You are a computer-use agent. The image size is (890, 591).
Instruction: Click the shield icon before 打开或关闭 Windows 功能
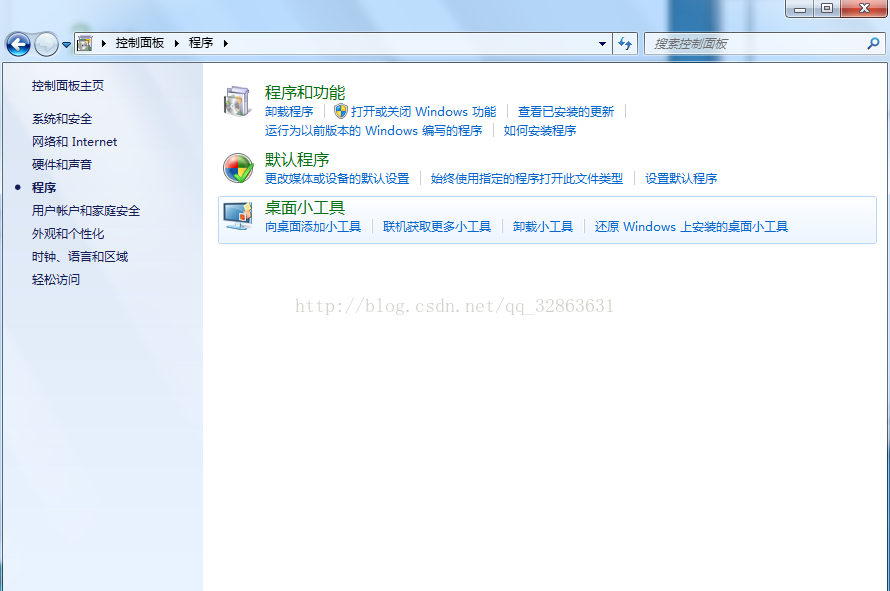pos(341,111)
